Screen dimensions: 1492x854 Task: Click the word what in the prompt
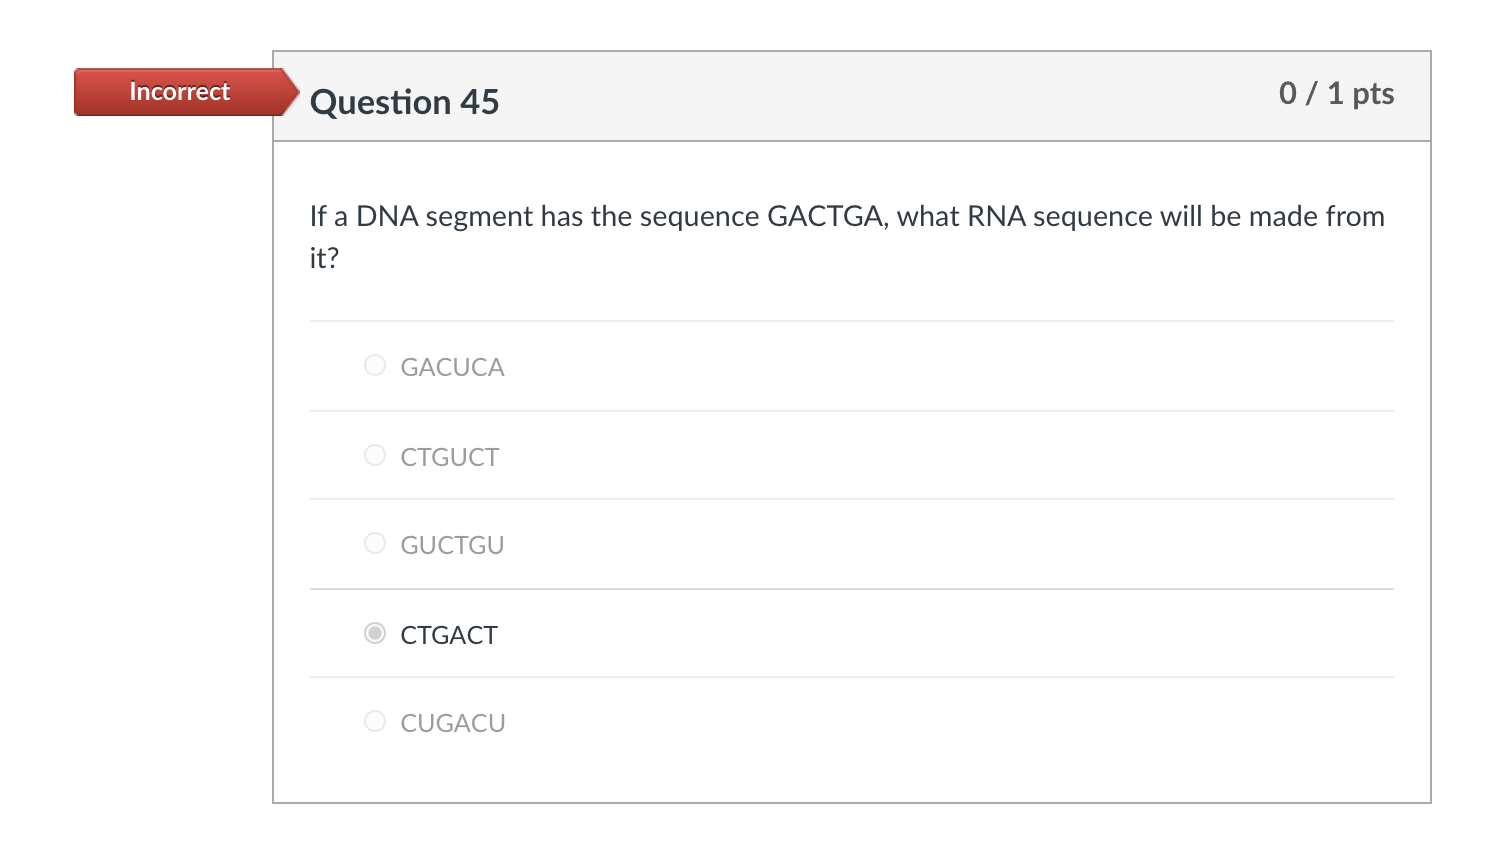[x=928, y=217]
